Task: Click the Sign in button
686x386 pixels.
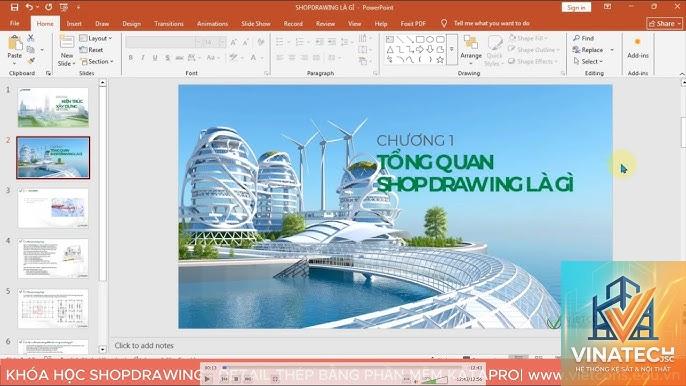Action: pyautogui.click(x=576, y=7)
